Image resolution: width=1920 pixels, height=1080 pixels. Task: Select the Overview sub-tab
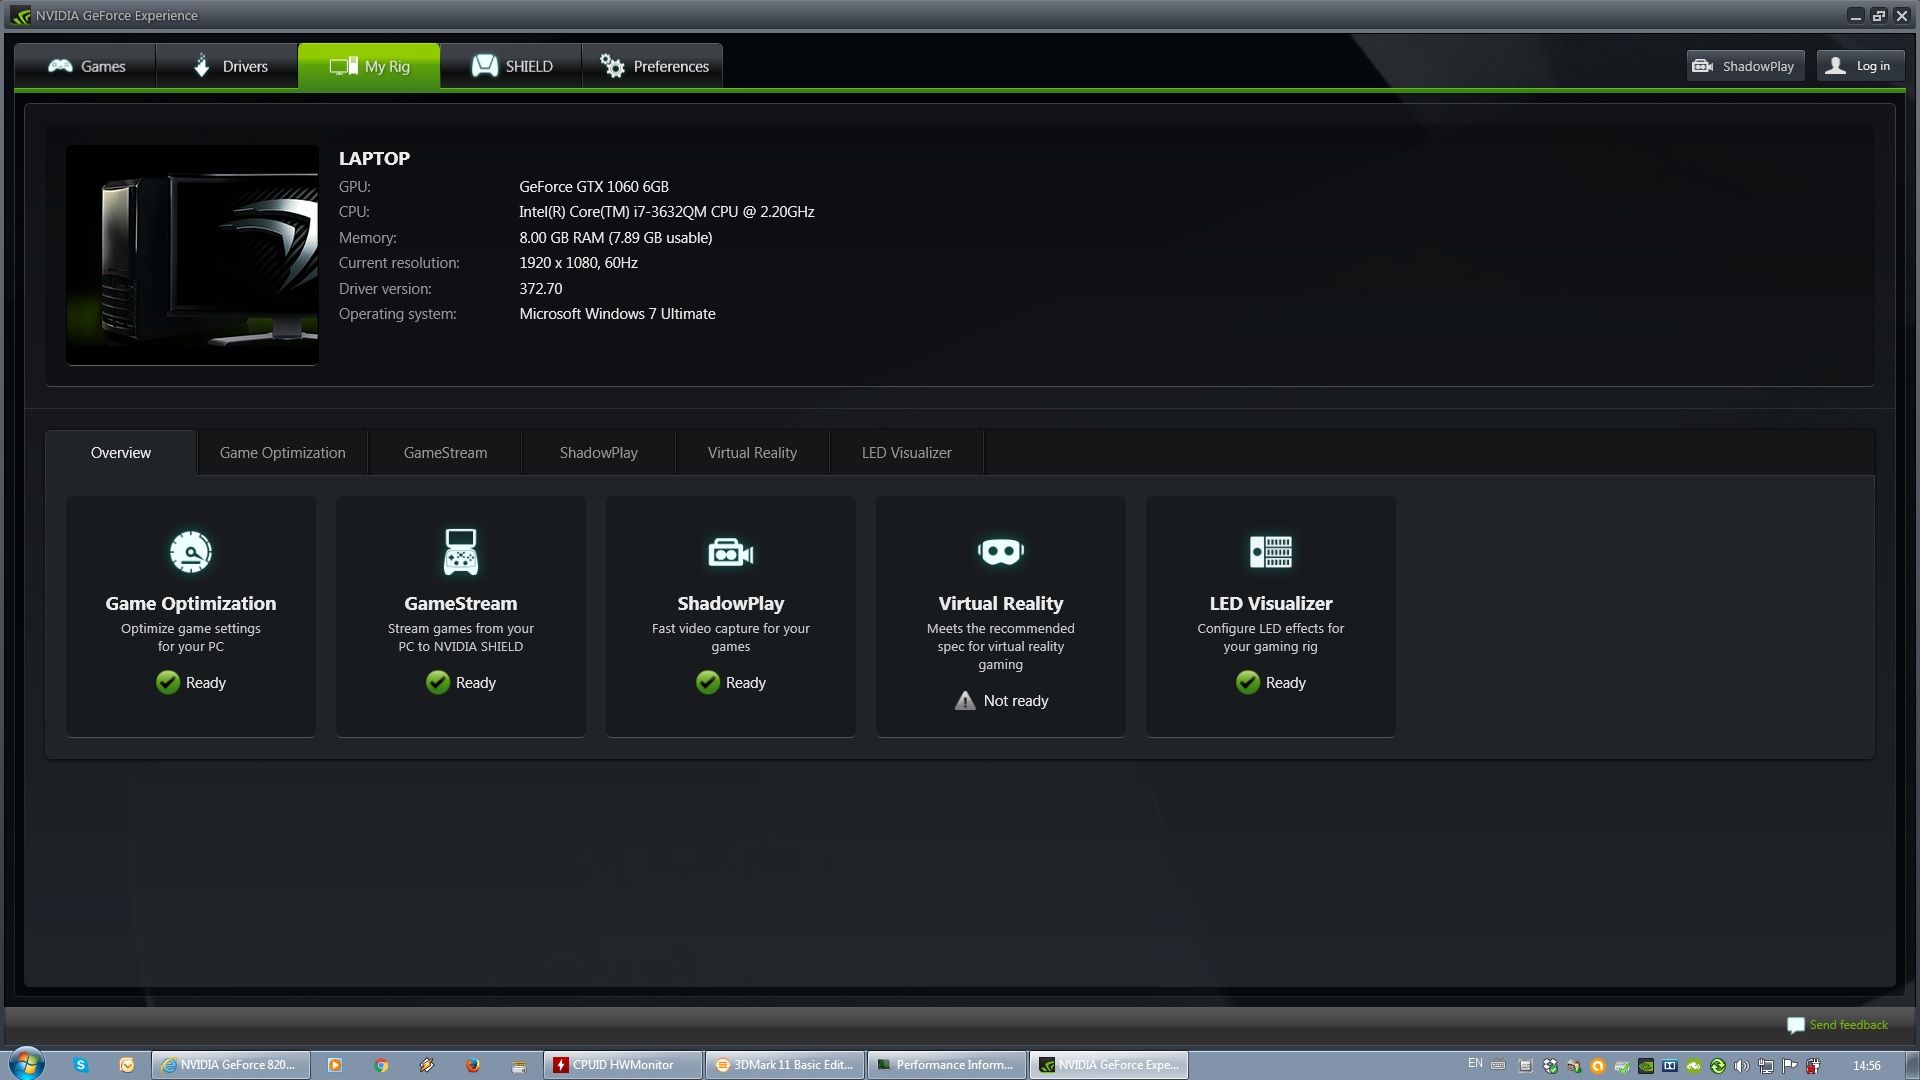pyautogui.click(x=121, y=453)
